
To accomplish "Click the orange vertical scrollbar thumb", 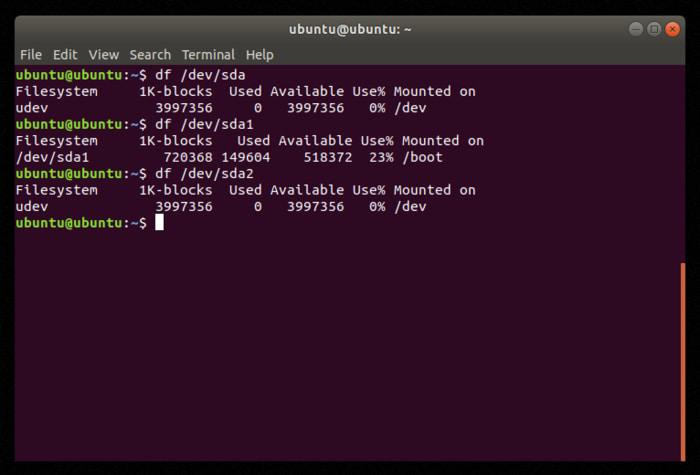I will pos(683,362).
